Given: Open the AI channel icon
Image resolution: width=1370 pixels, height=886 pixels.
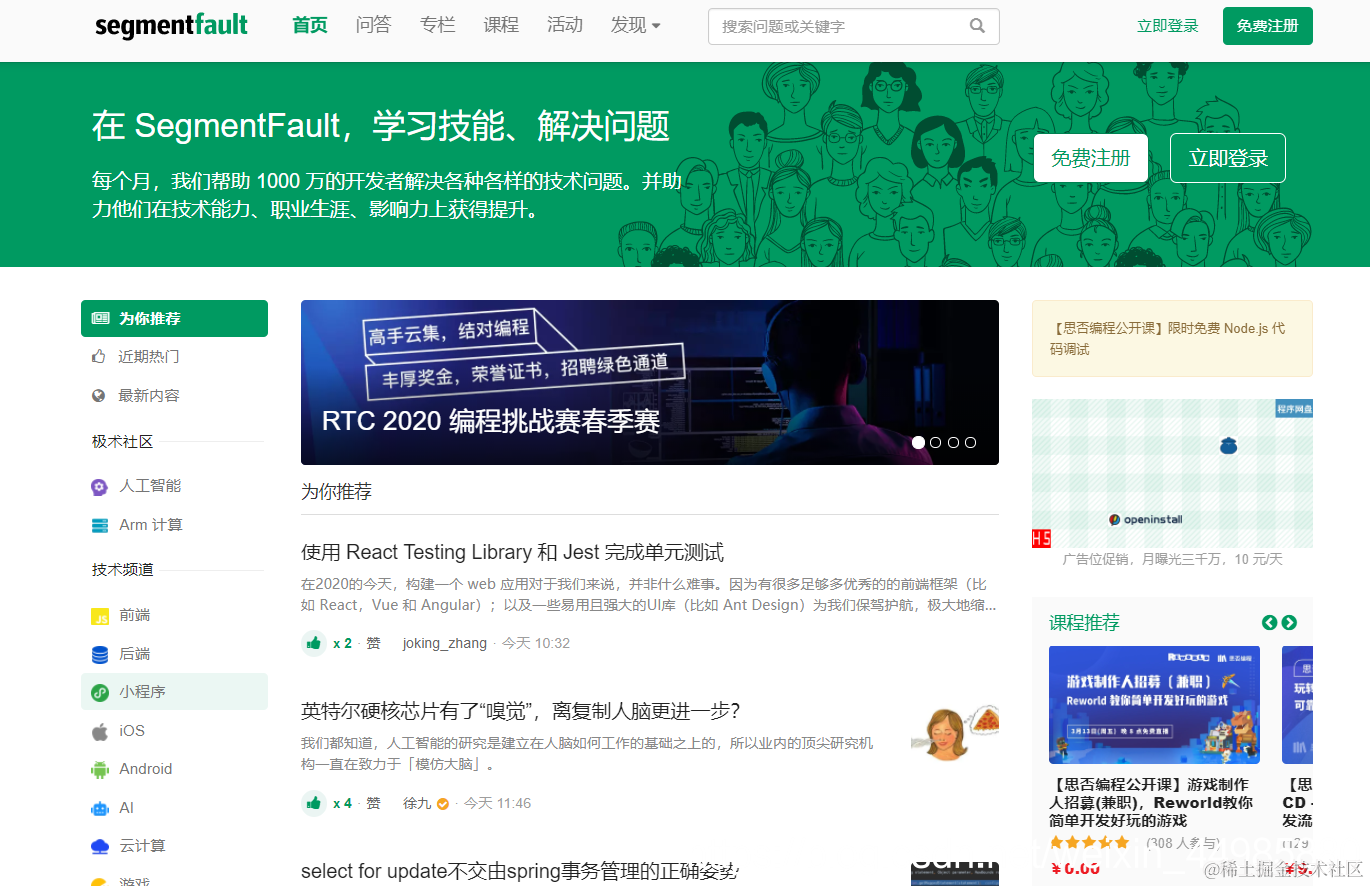Looking at the screenshot, I should tap(98, 807).
